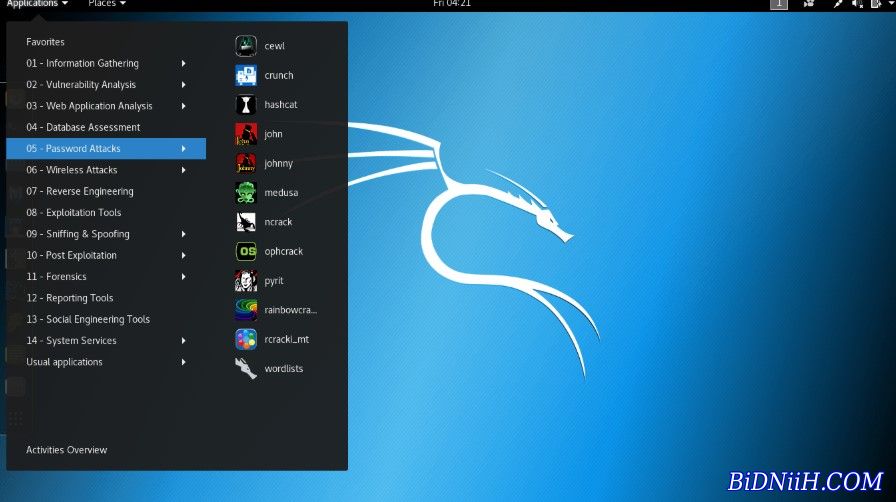Click Activities Overview link

[66, 450]
